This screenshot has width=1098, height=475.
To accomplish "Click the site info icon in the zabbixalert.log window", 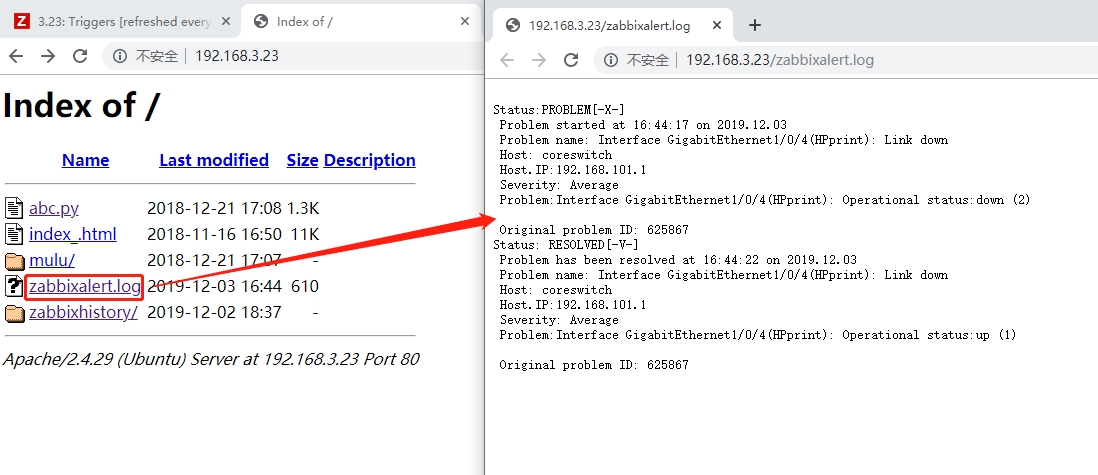I will point(611,60).
